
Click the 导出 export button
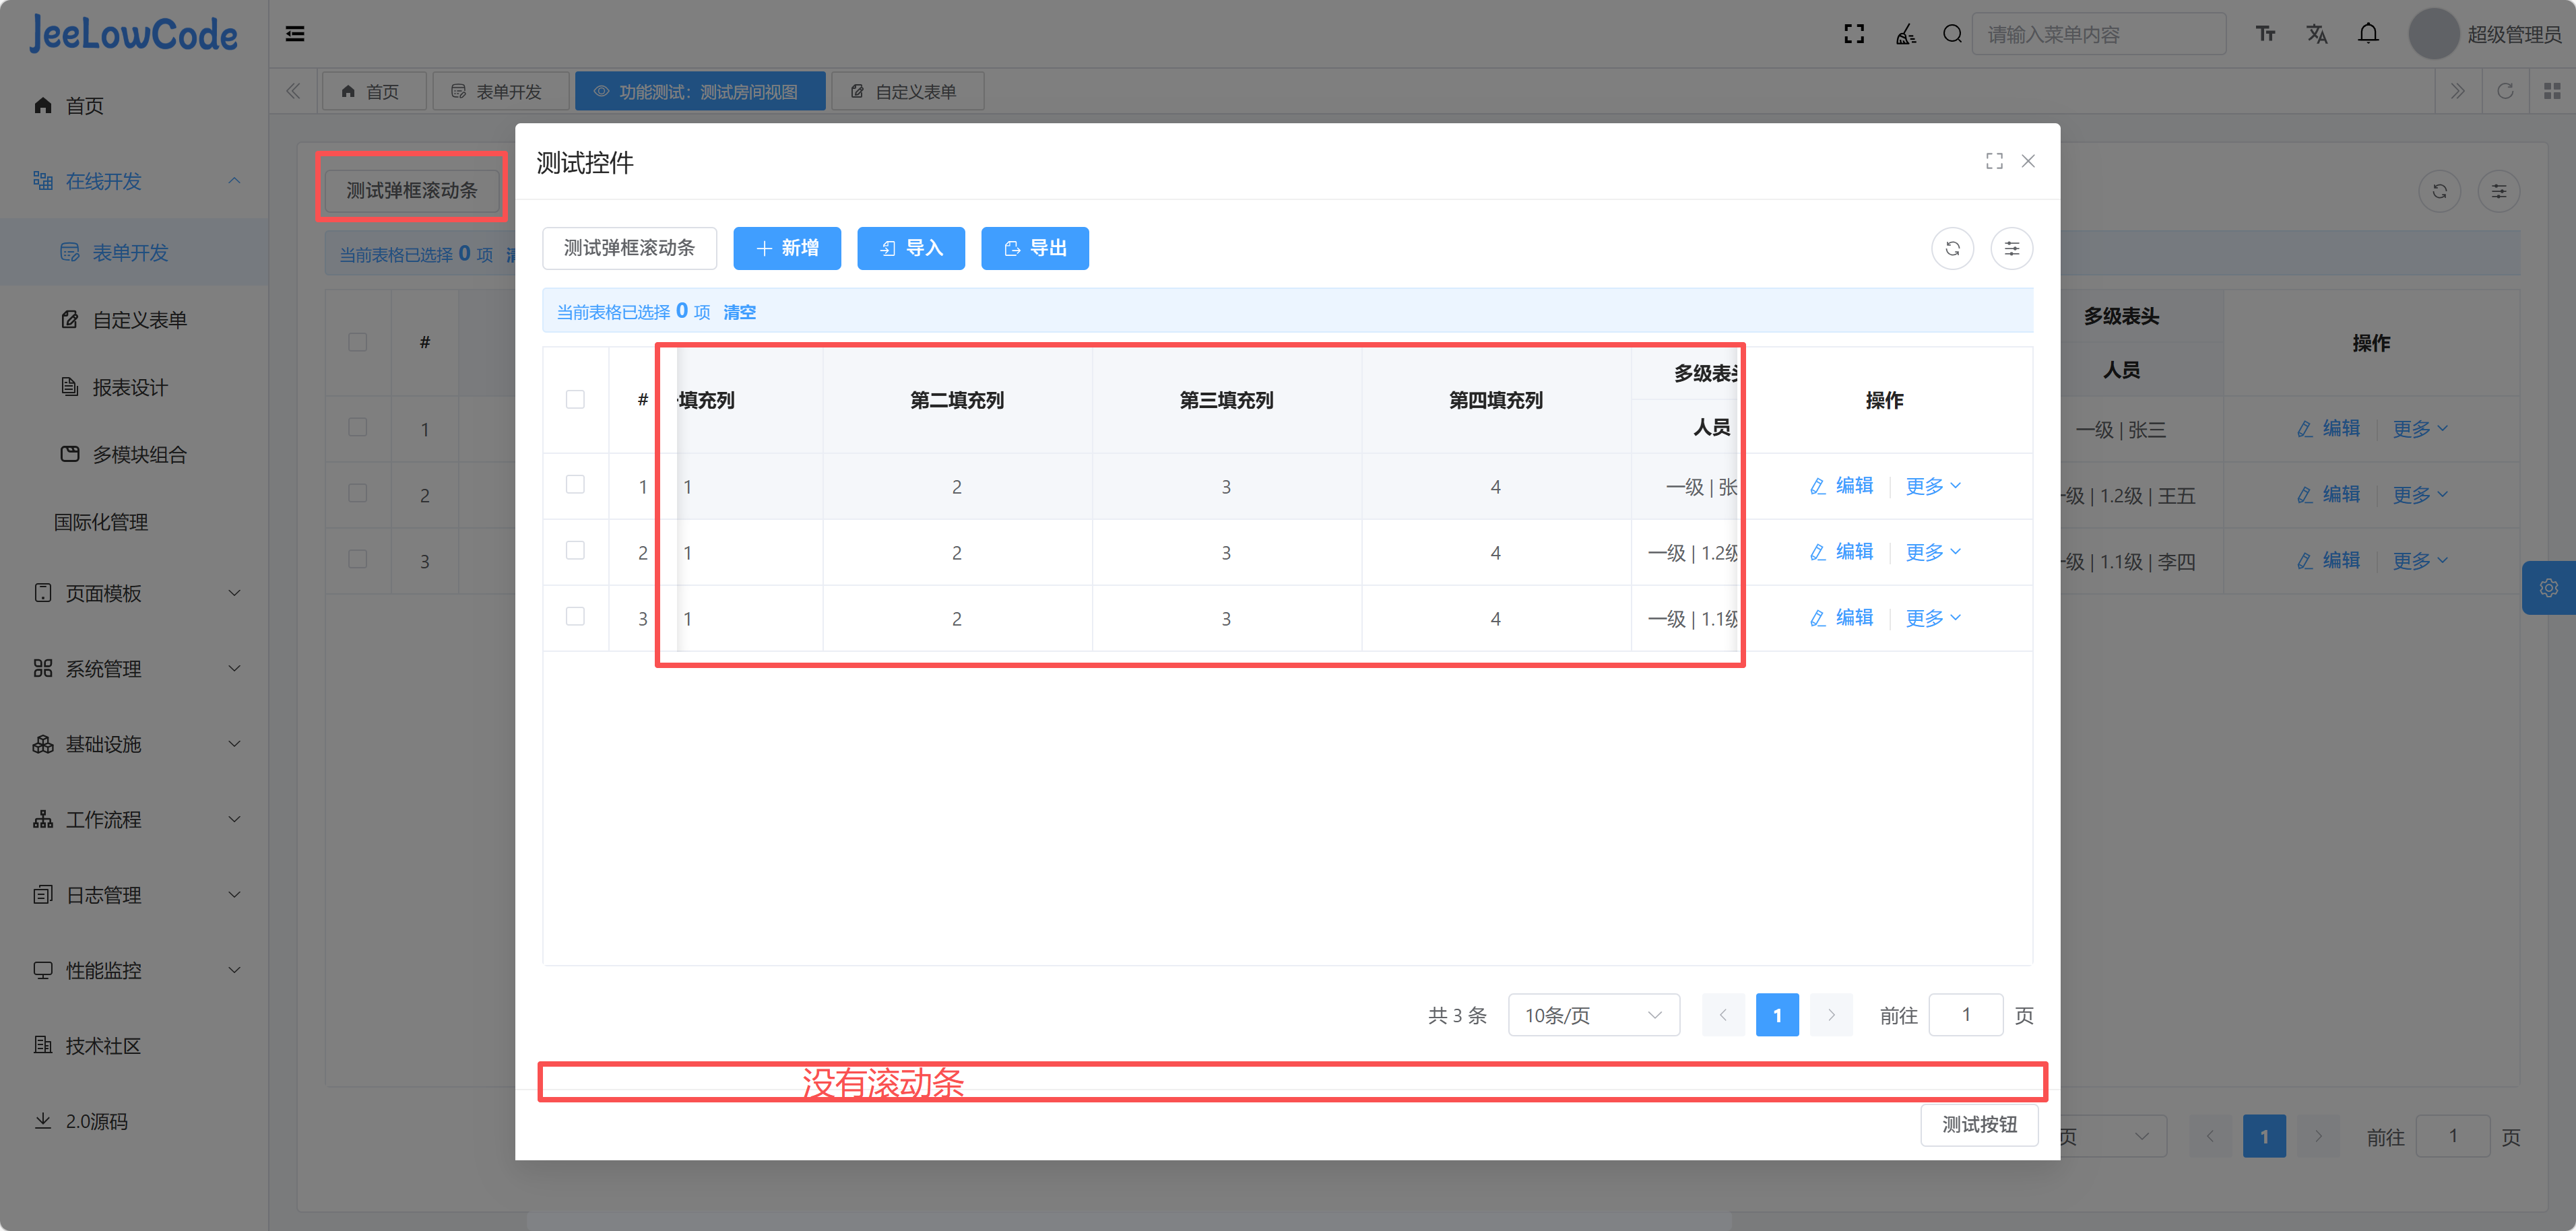[1034, 248]
